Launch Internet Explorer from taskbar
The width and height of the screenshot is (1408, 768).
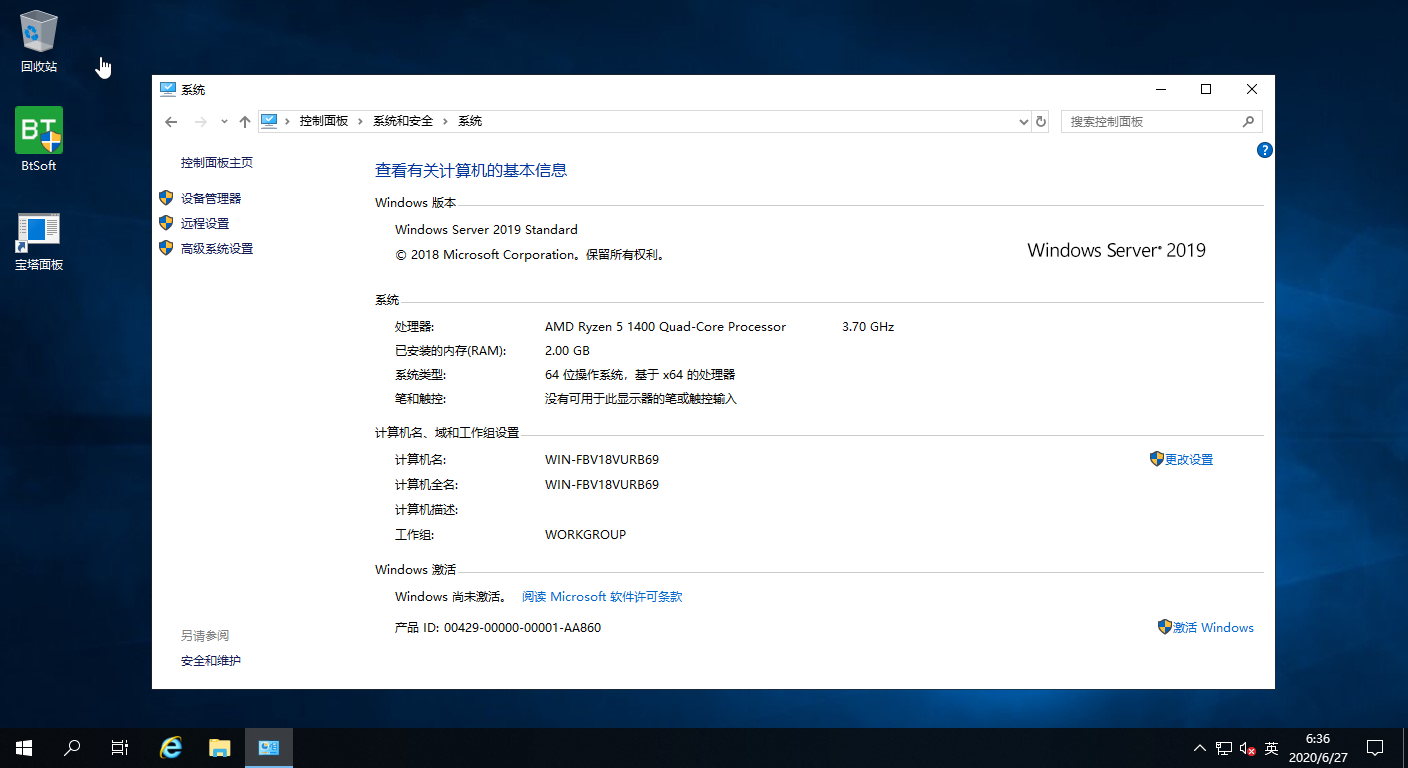172,748
